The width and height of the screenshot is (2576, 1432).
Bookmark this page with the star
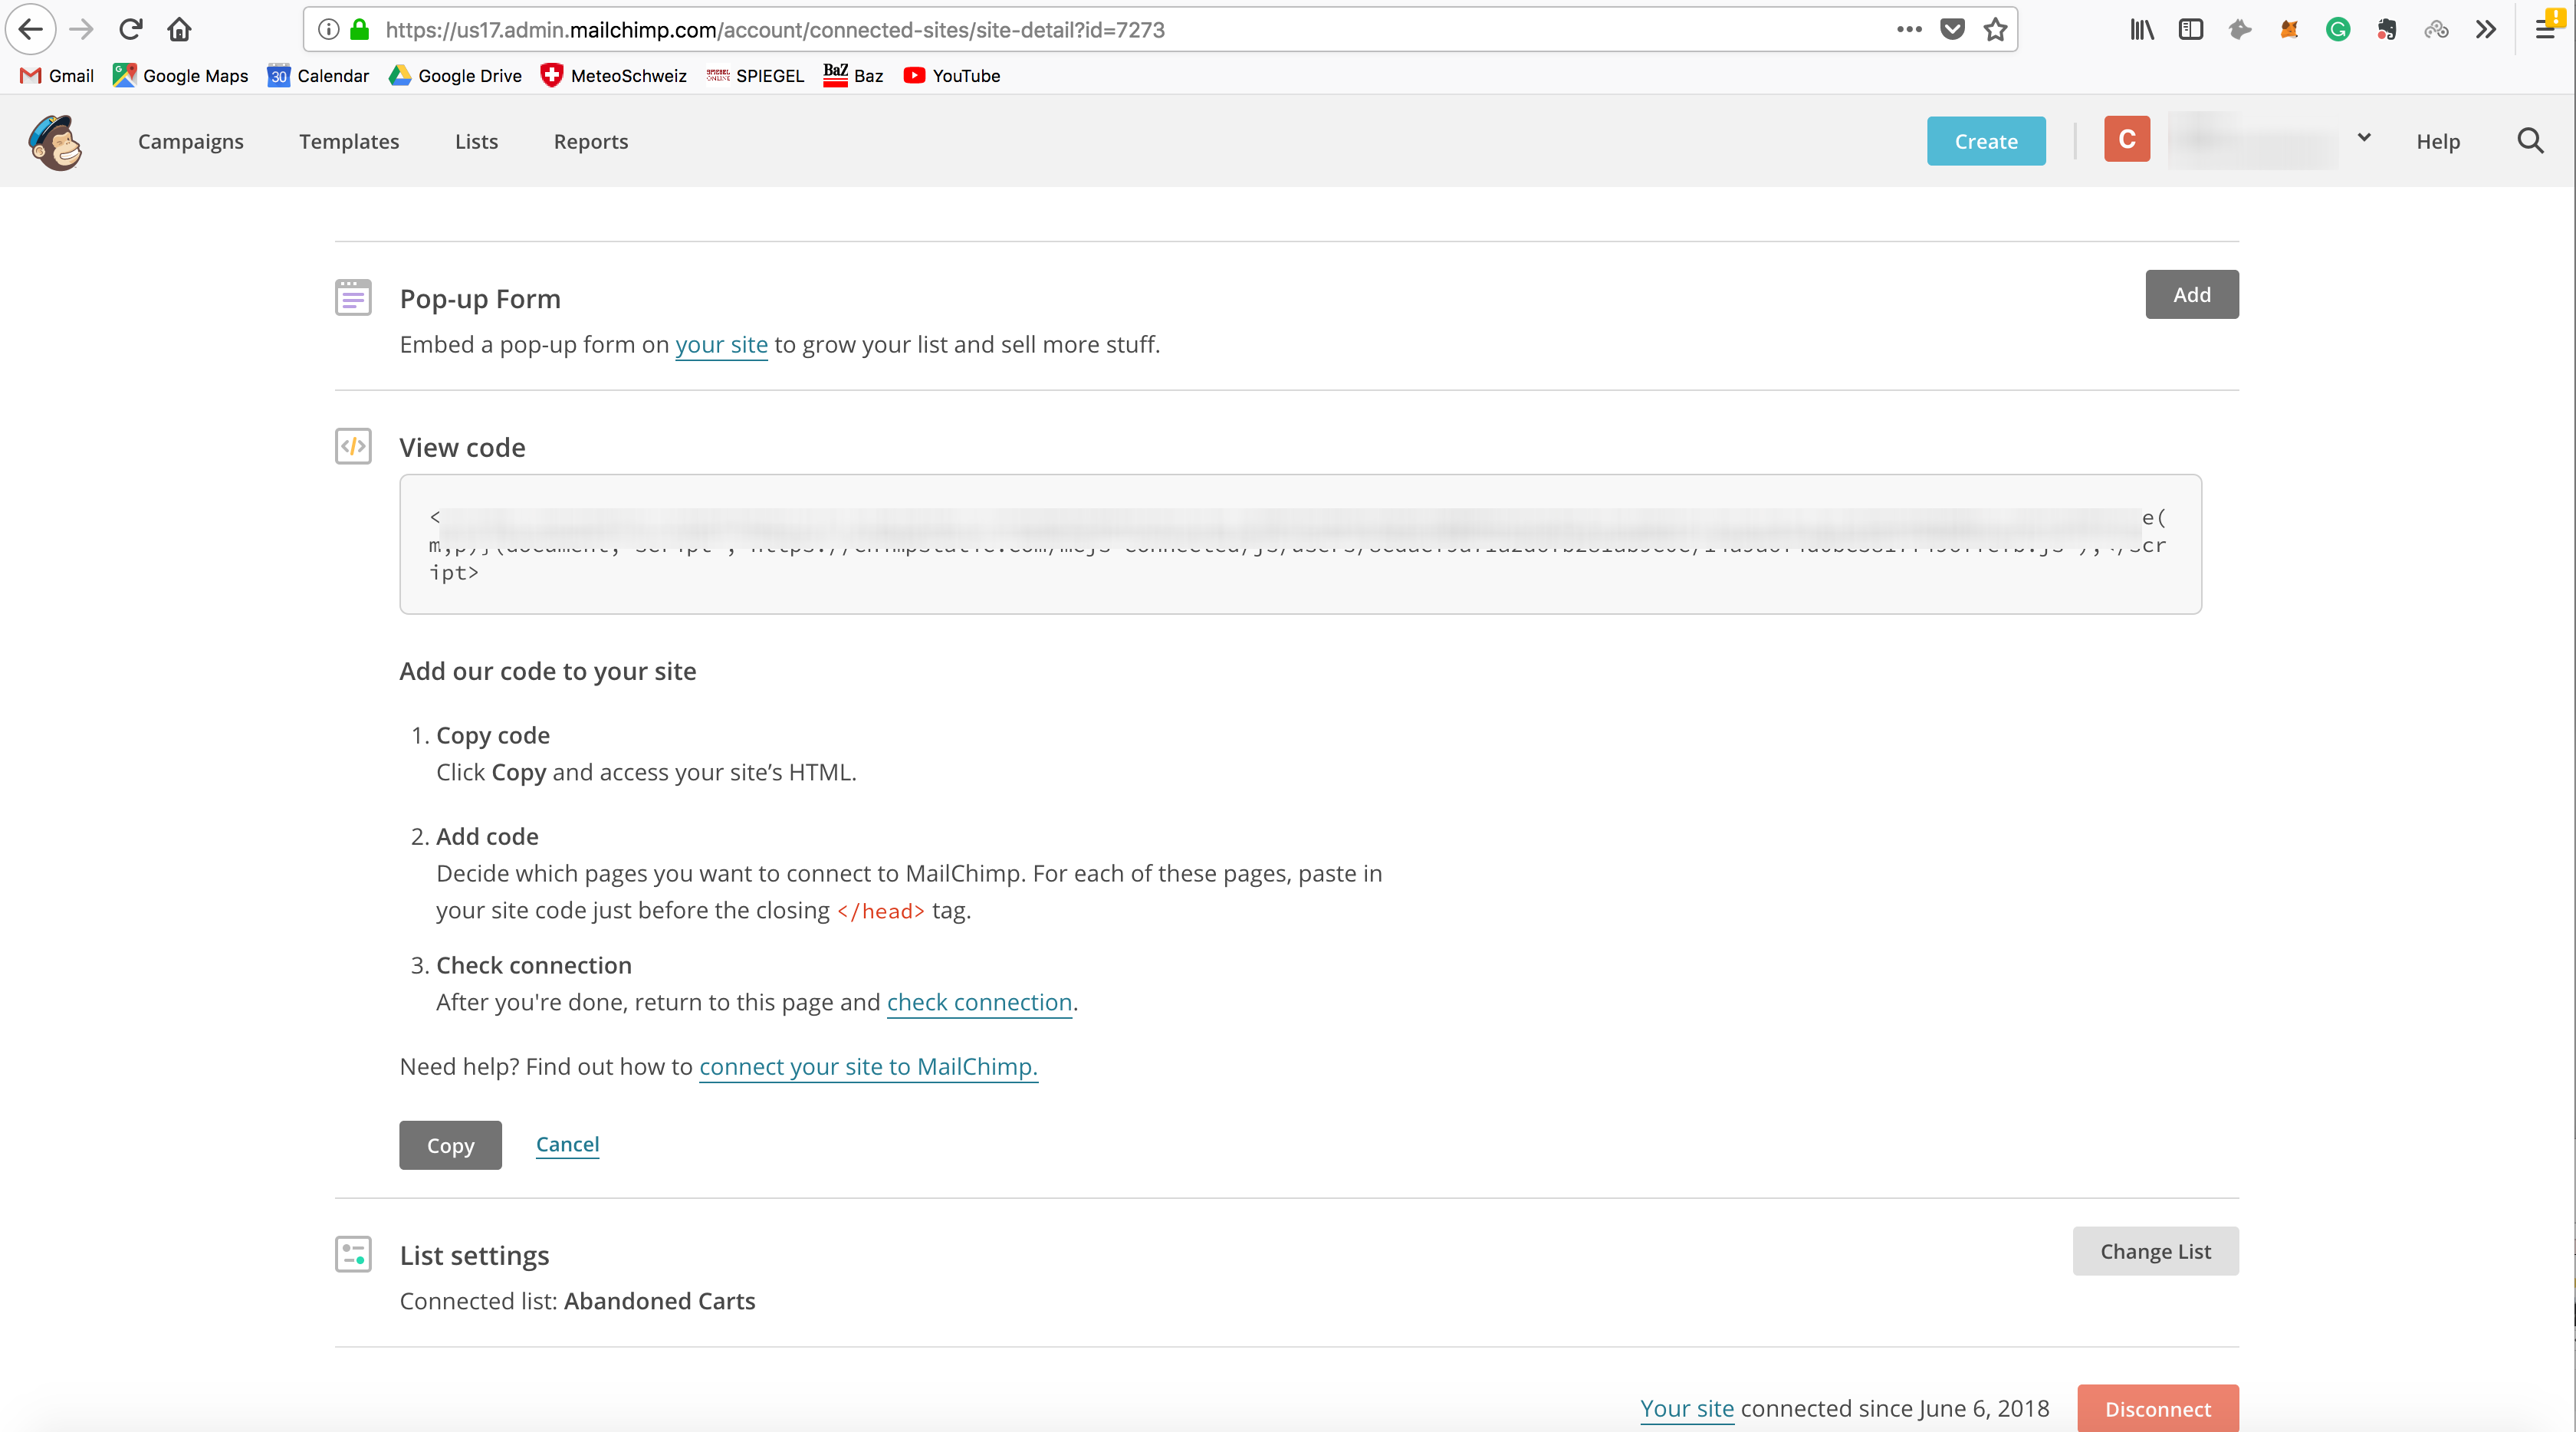1995,29
